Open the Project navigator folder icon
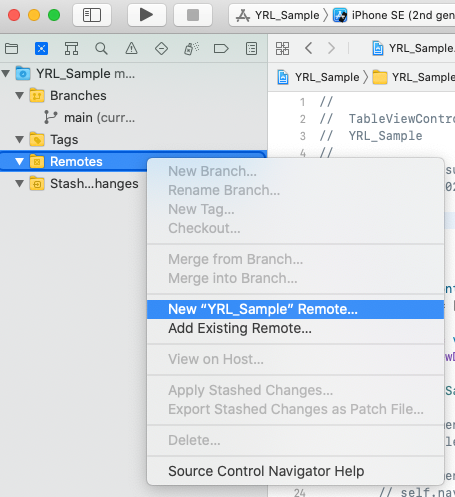 12,49
